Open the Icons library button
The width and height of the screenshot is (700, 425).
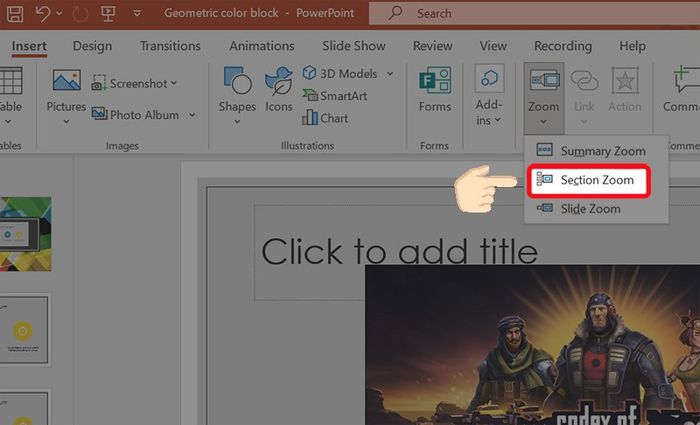(x=279, y=81)
